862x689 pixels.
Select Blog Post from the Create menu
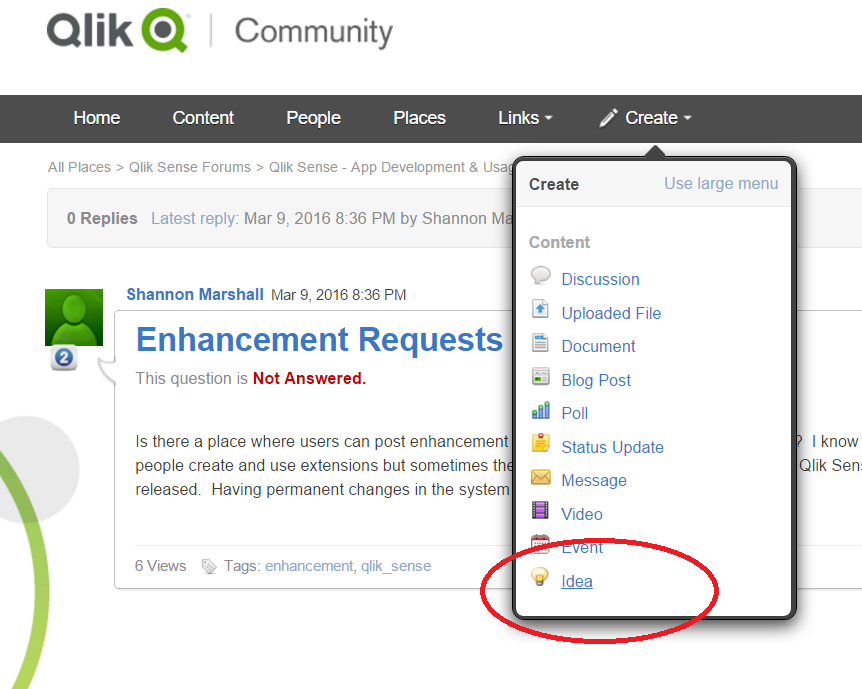596,381
